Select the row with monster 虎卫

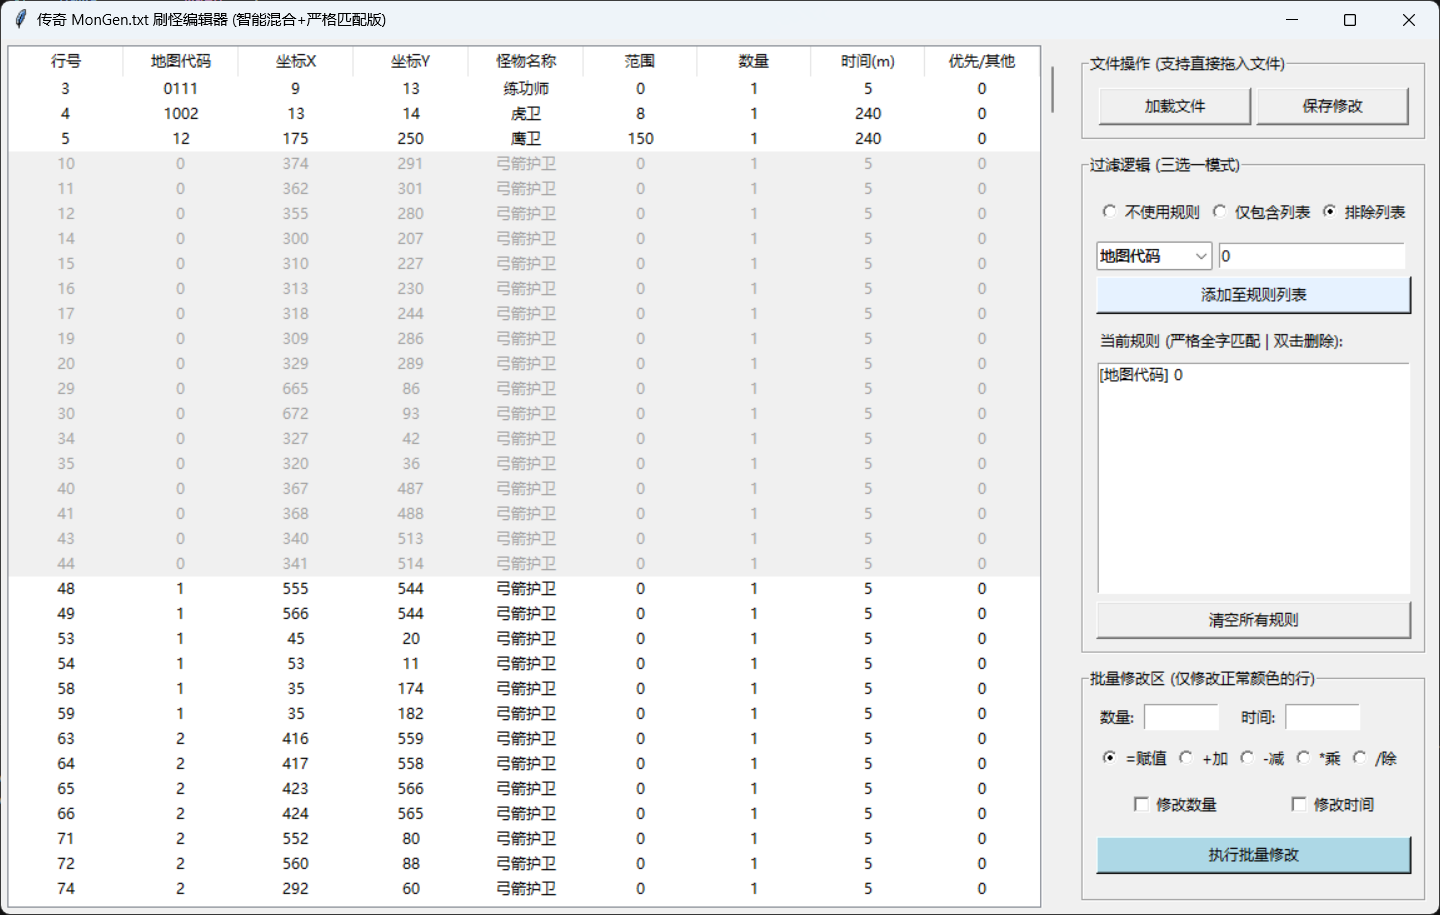coord(524,114)
